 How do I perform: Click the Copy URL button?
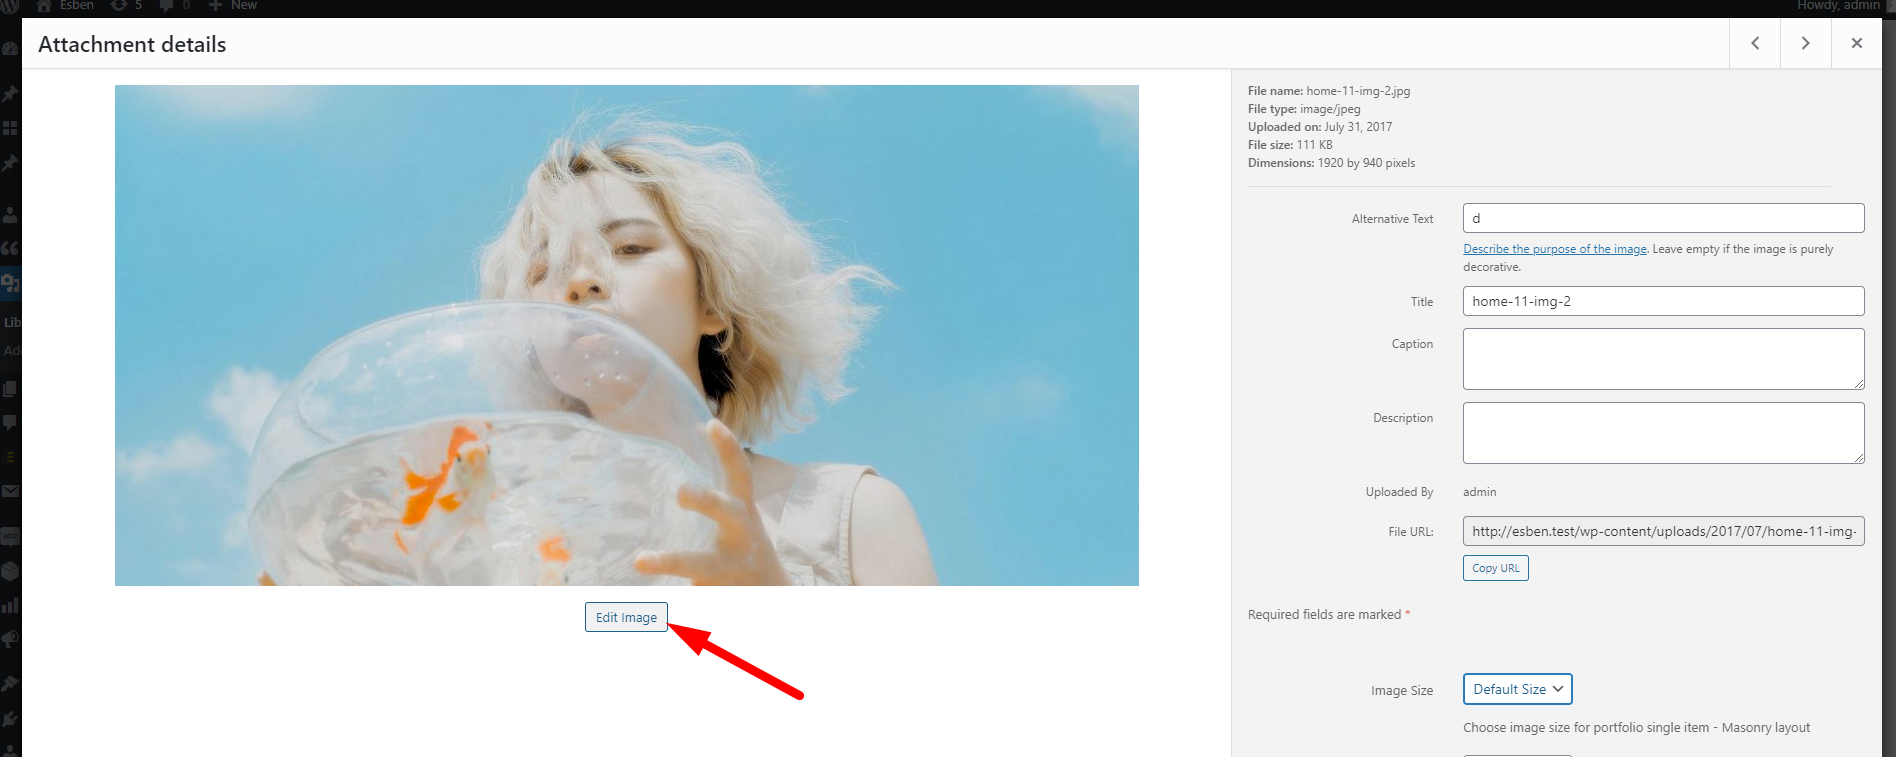(1496, 568)
